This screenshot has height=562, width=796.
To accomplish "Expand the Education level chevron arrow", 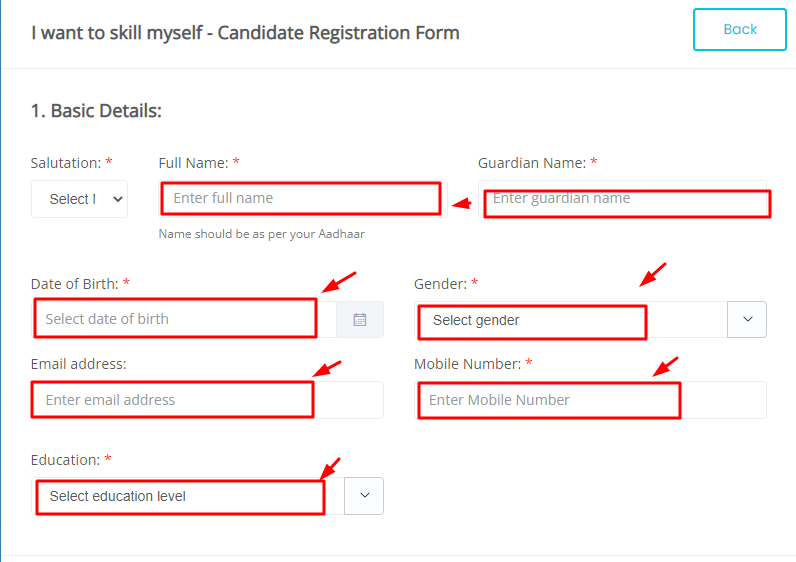I will (364, 495).
